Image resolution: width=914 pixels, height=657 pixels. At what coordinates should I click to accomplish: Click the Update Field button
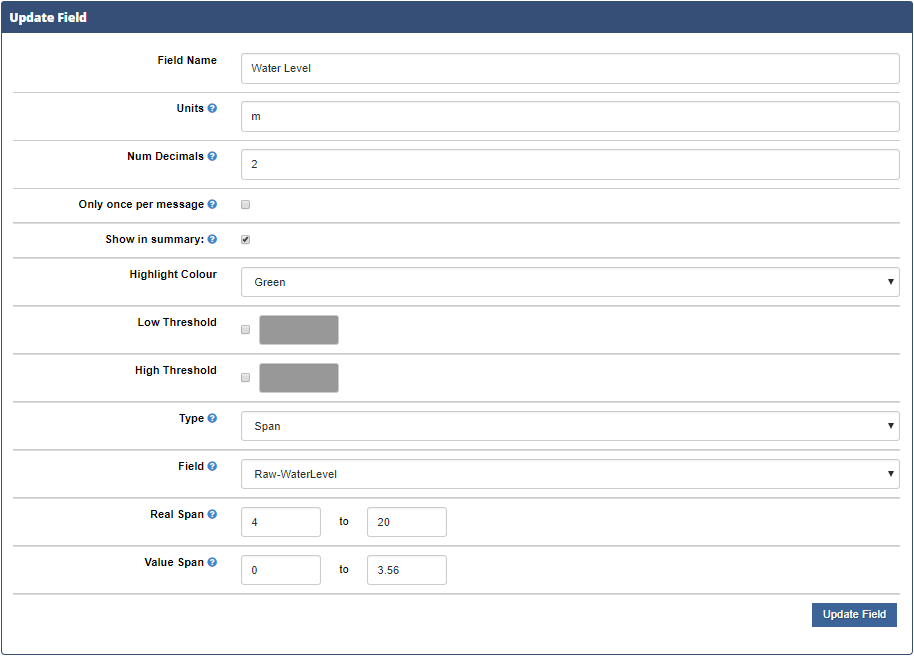point(854,614)
